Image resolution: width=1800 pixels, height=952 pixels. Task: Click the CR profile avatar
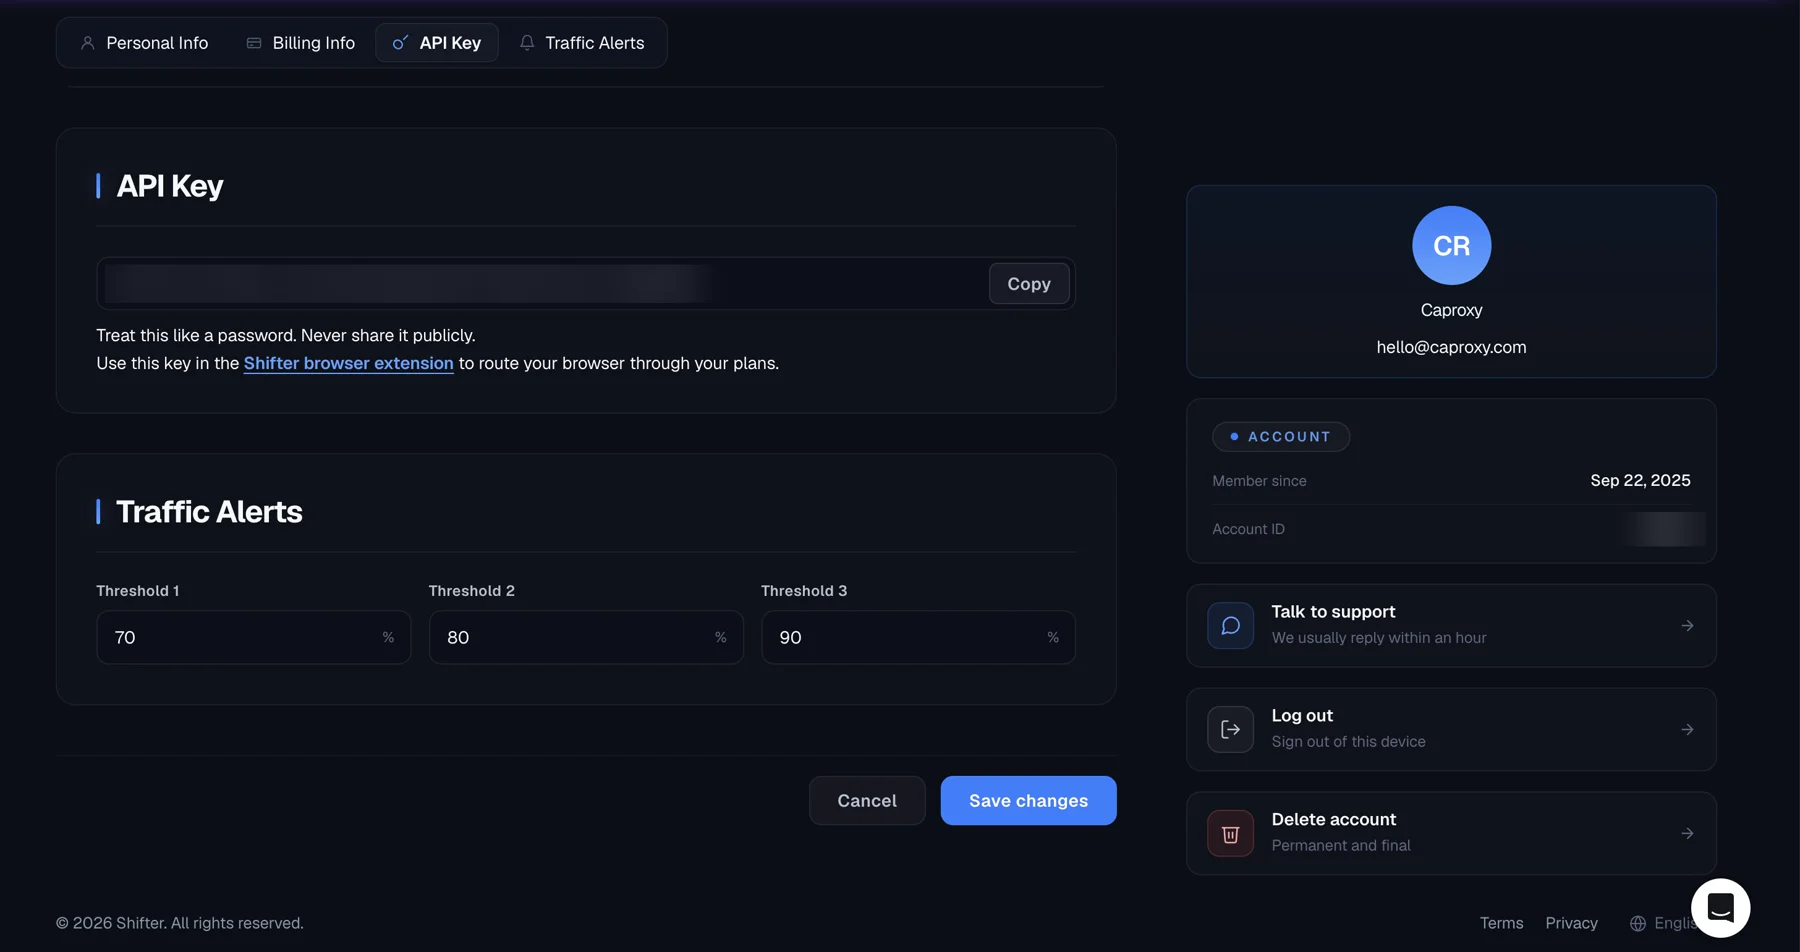tap(1451, 246)
